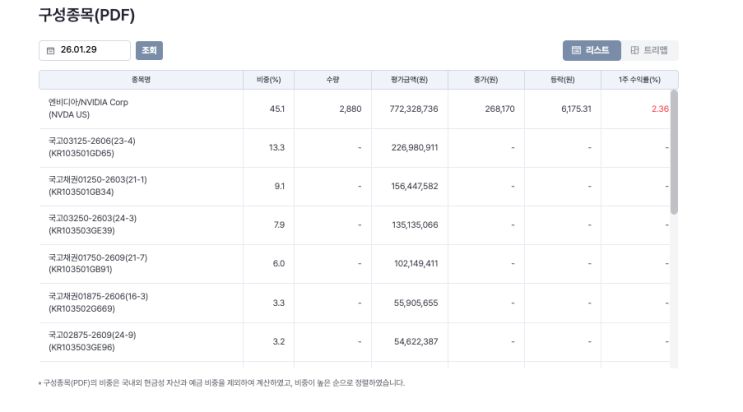Select the 국고02875-2609(24-9) row name

[92, 341]
